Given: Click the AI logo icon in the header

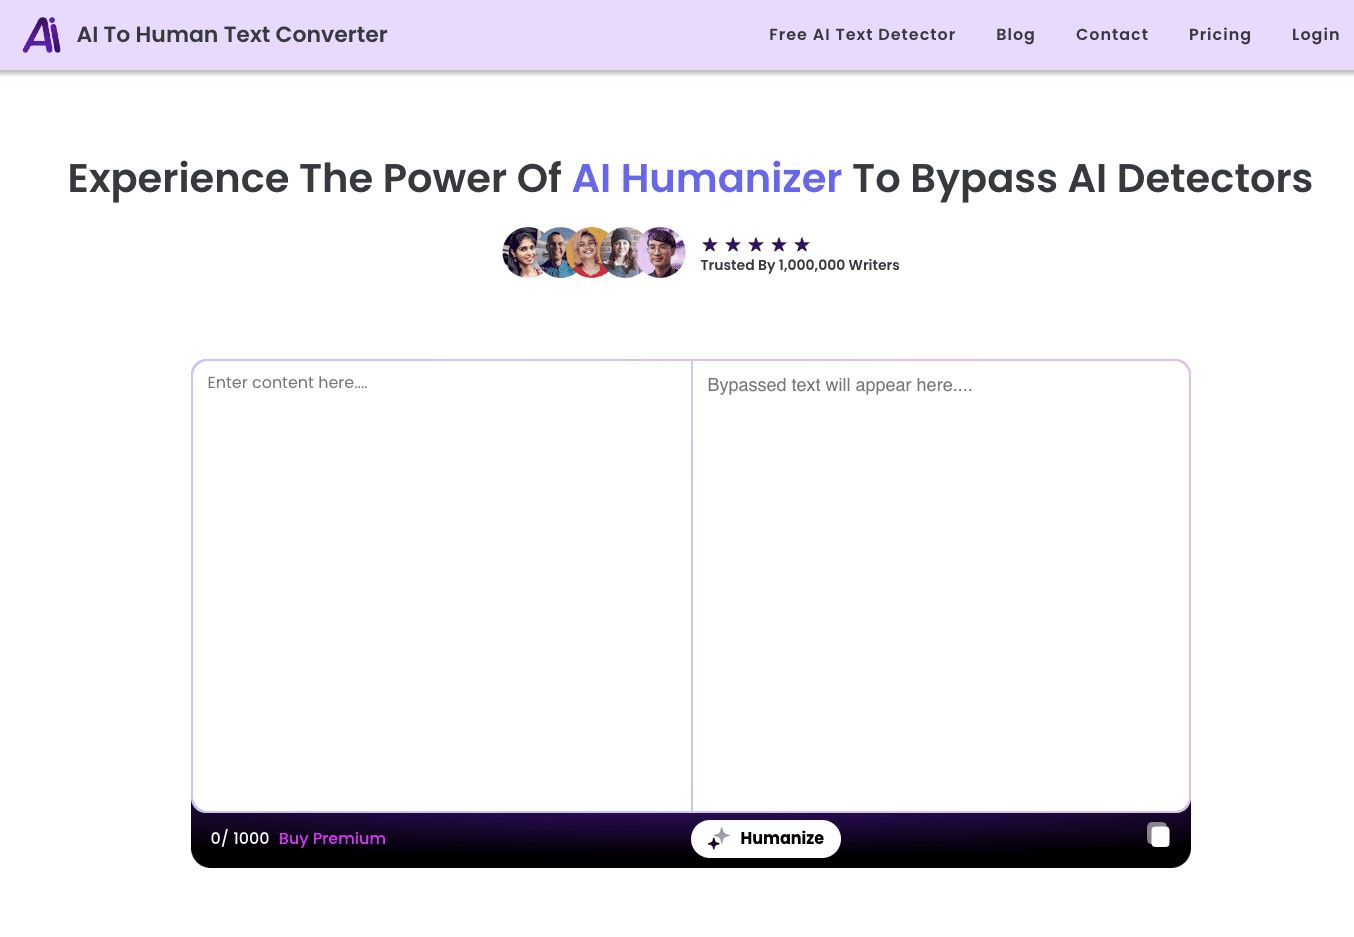Looking at the screenshot, I should [x=42, y=34].
